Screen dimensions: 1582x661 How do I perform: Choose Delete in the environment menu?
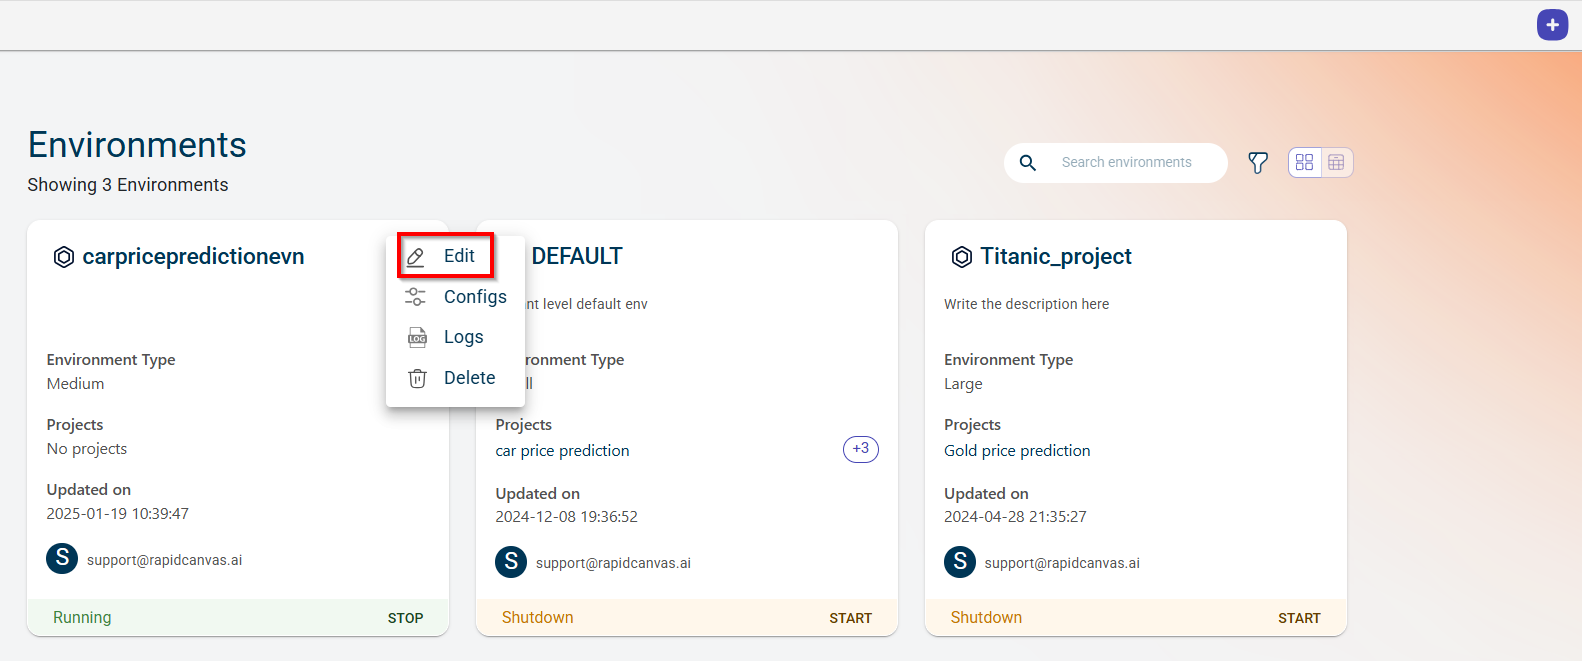point(468,378)
